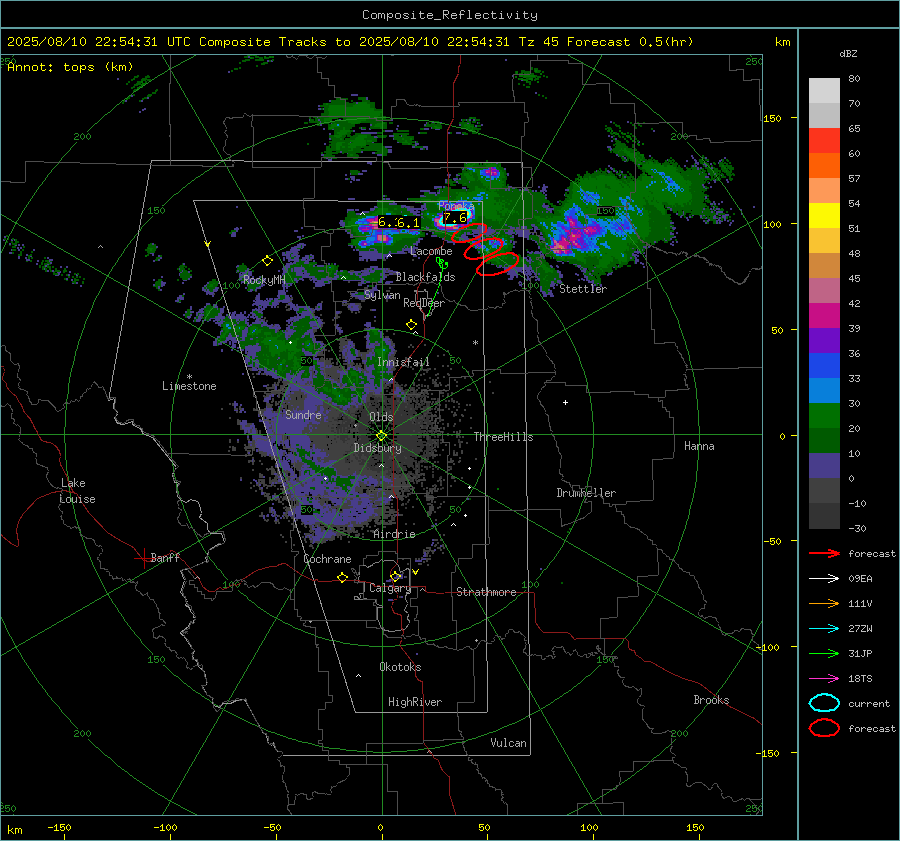
Task: Click the '7.6' storm top label
Action: pyautogui.click(x=455, y=218)
